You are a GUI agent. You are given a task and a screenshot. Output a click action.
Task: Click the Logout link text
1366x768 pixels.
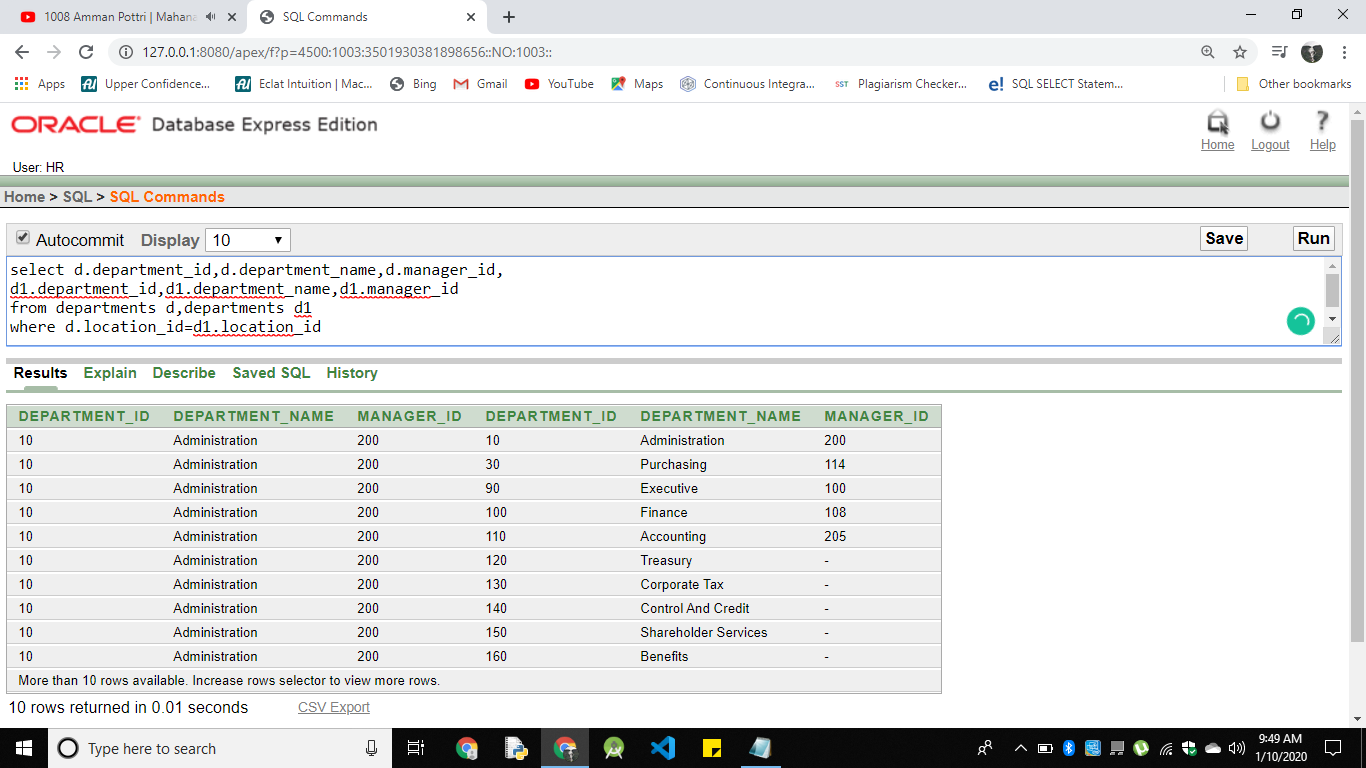tap(1270, 145)
